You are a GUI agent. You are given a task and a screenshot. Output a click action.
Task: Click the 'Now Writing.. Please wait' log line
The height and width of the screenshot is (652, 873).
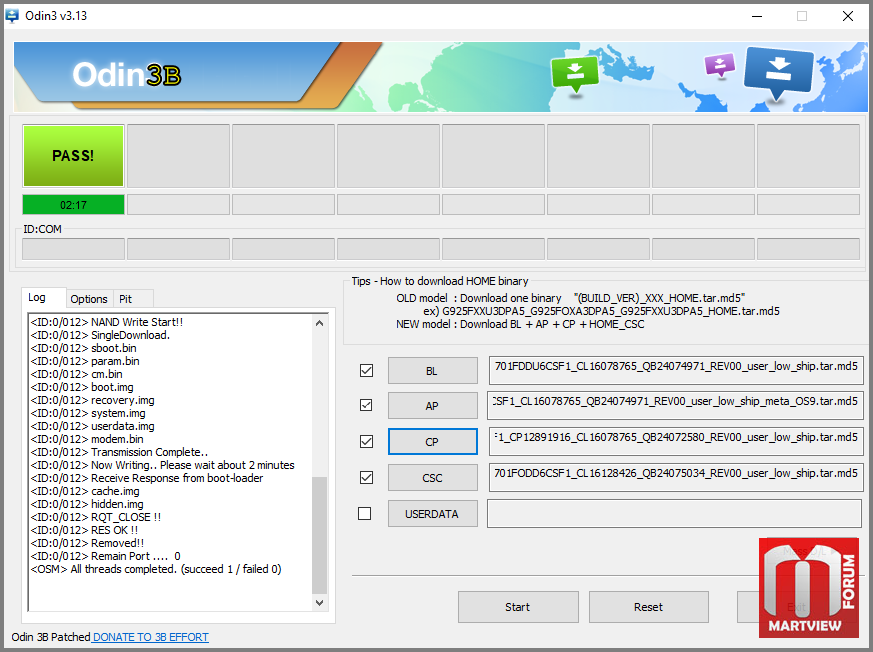163,465
